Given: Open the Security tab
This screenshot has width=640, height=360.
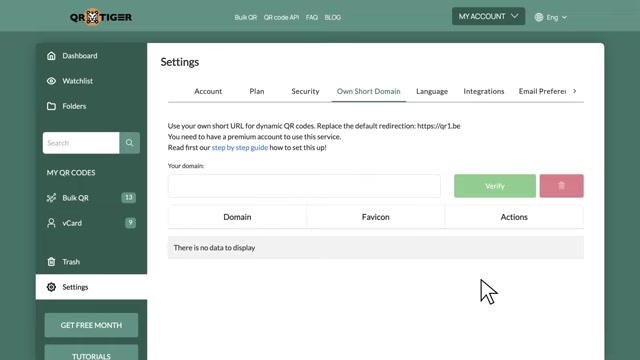Looking at the screenshot, I should [305, 91].
